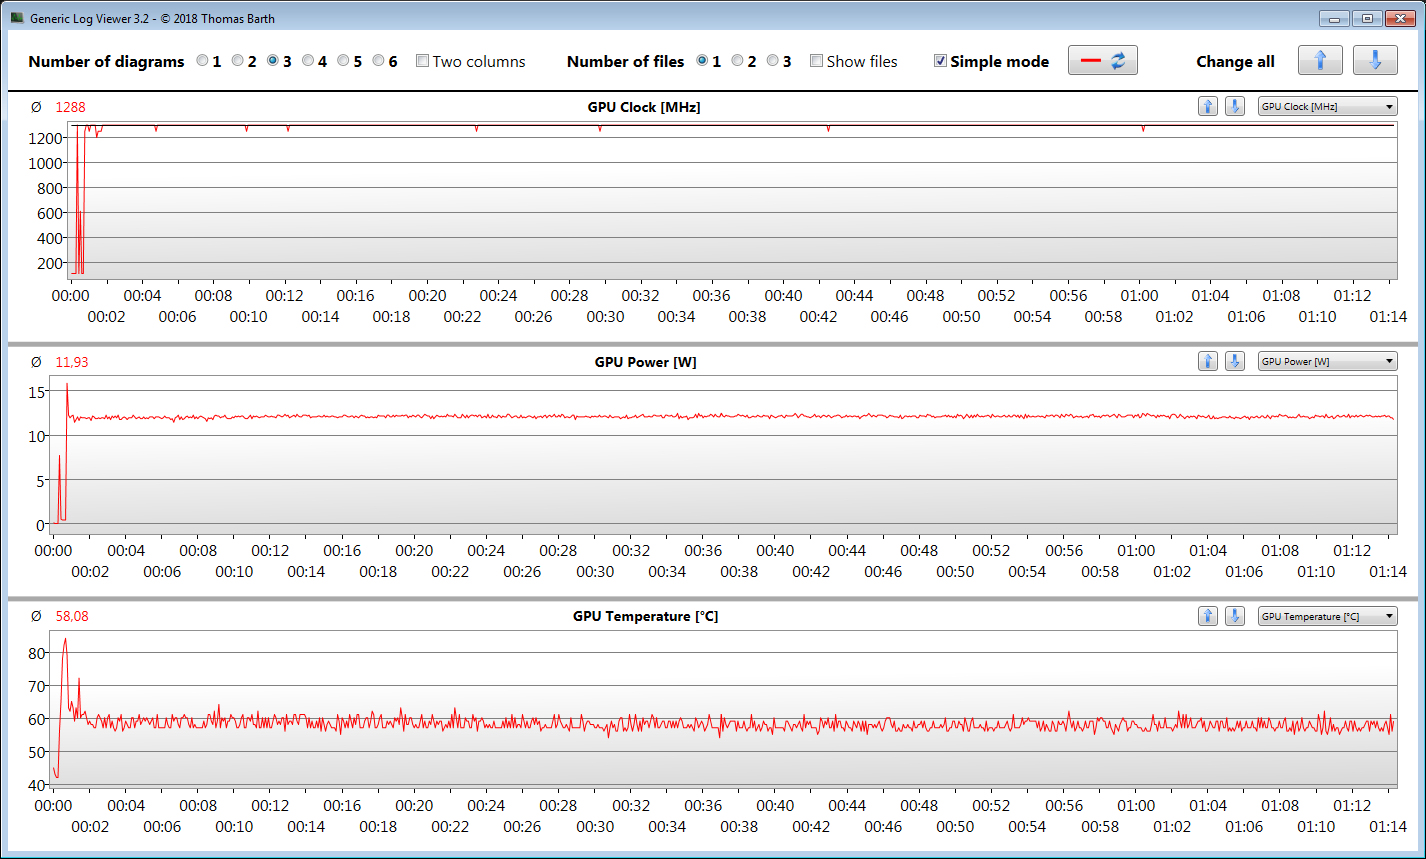Open the GPU Clock [MHz] sensor dropdown

[x=1327, y=107]
